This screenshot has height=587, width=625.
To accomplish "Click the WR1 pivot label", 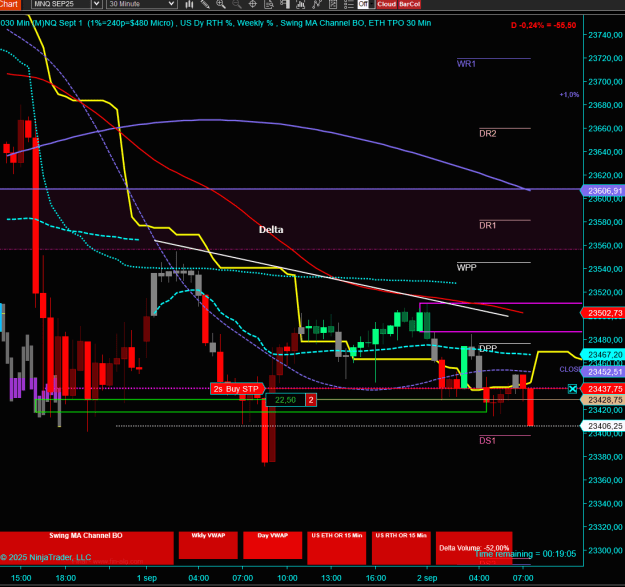I will 466,64.
